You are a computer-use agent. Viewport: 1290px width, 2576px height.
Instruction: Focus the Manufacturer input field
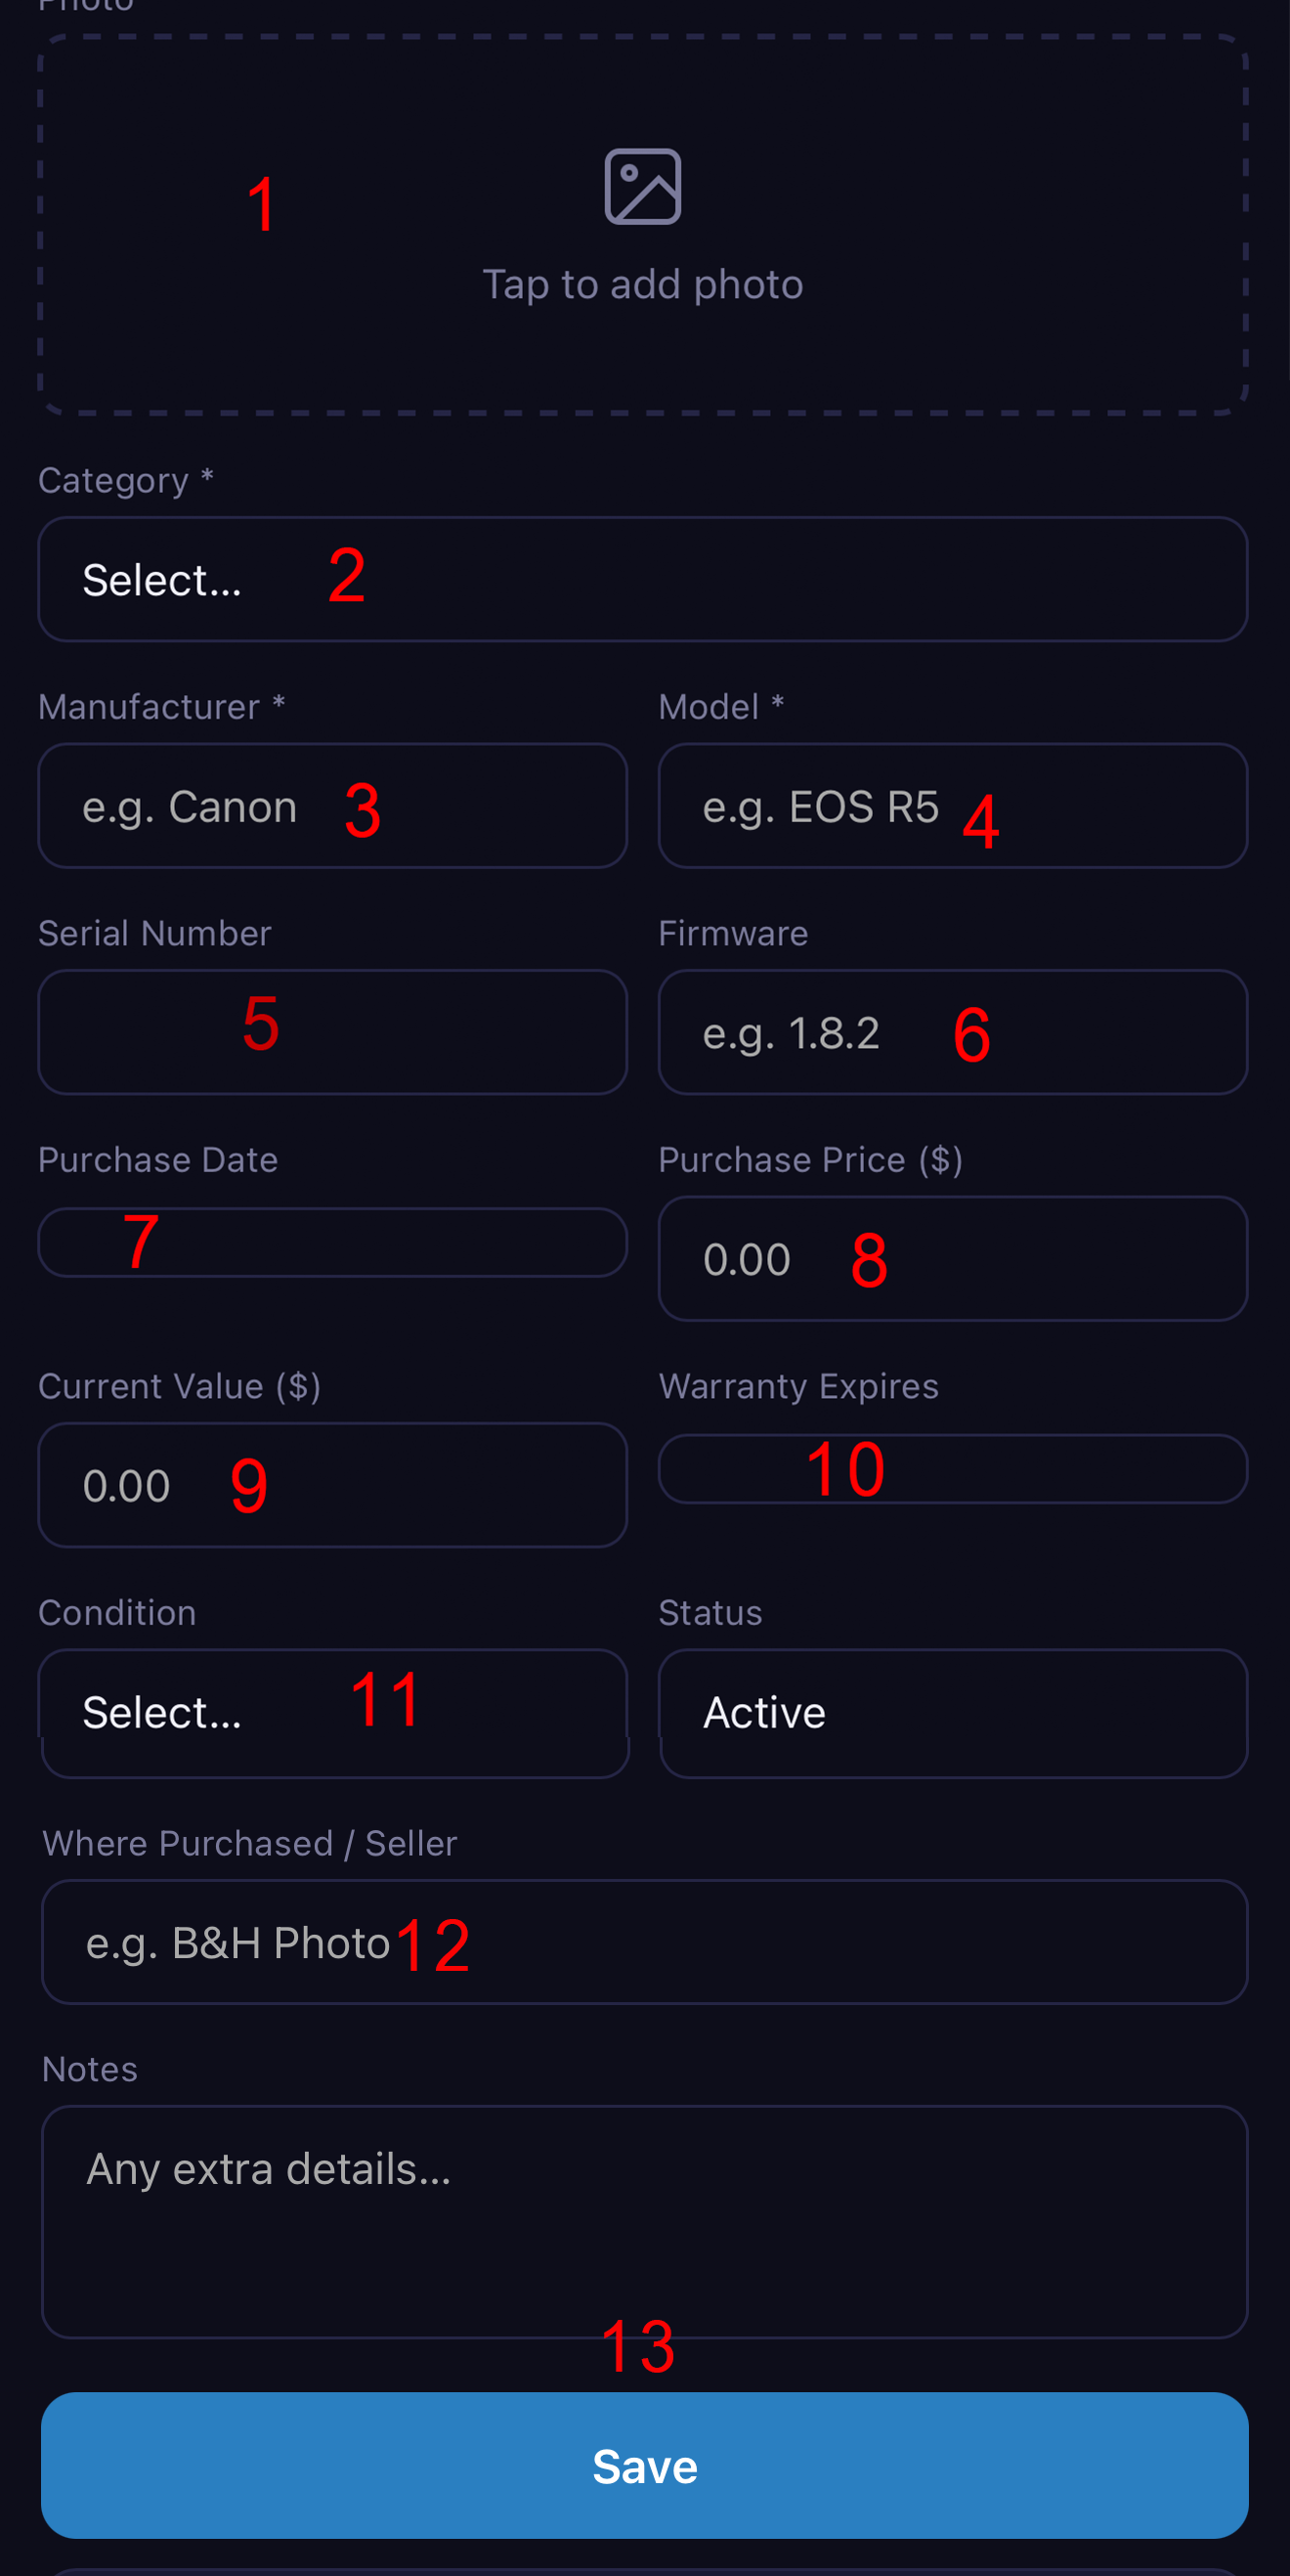(333, 806)
